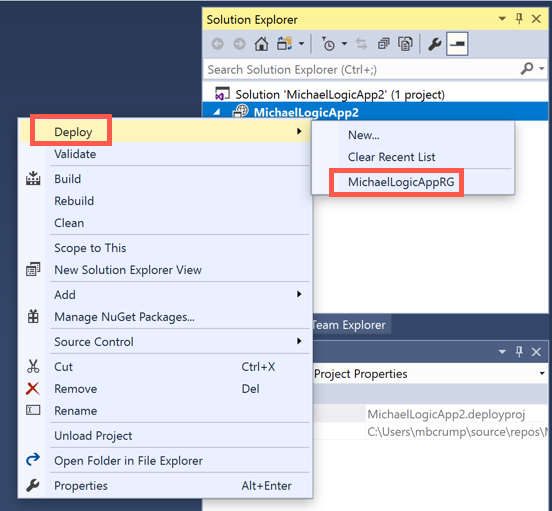Image resolution: width=552 pixels, height=511 pixels.
Task: Toggle the Preview Selected Items button
Action: tap(457, 44)
